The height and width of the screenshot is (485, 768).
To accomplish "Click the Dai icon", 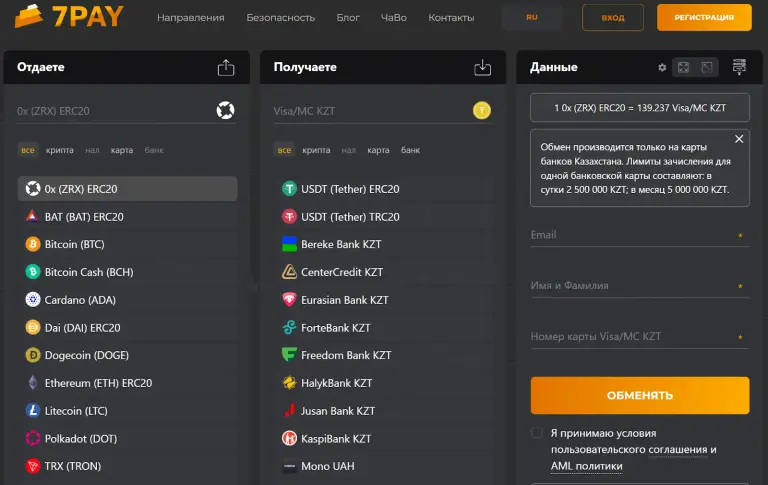I will 32,327.
